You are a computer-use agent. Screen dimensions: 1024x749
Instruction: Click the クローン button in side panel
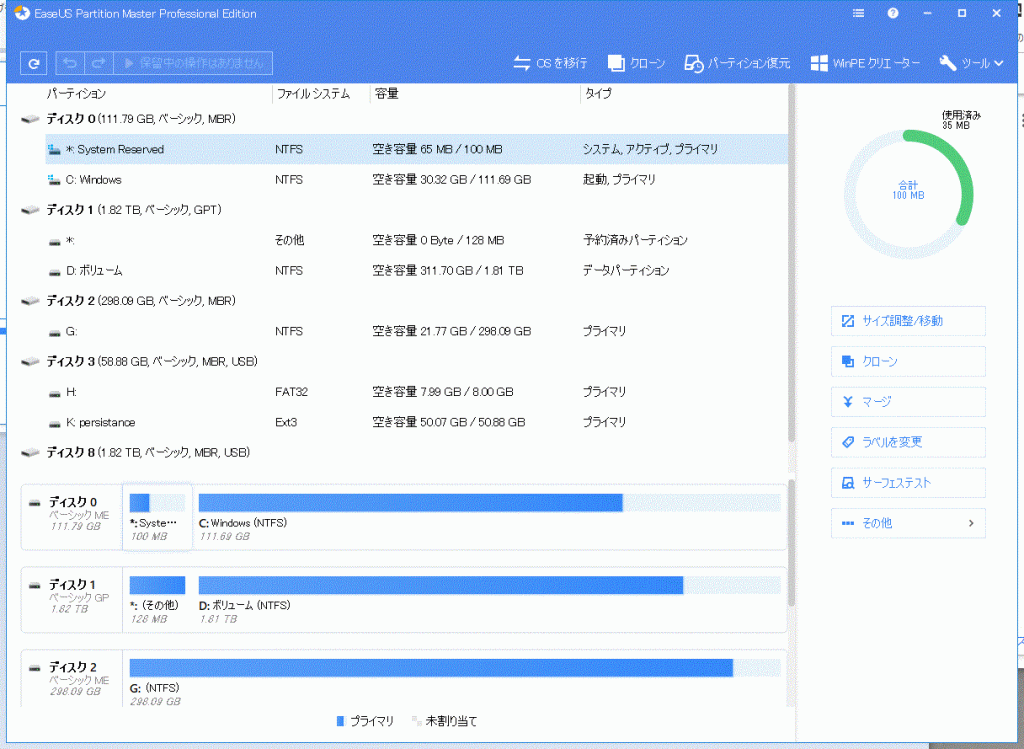tap(908, 361)
